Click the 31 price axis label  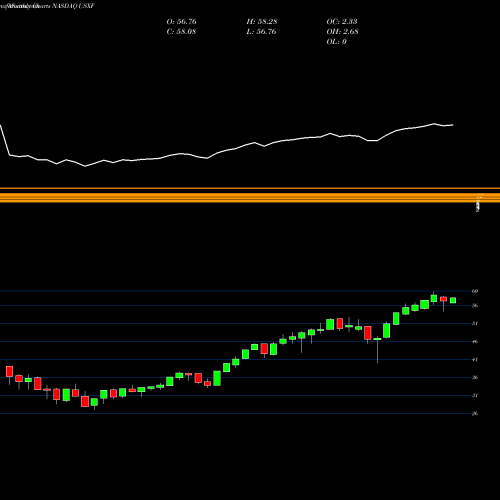coord(475,395)
